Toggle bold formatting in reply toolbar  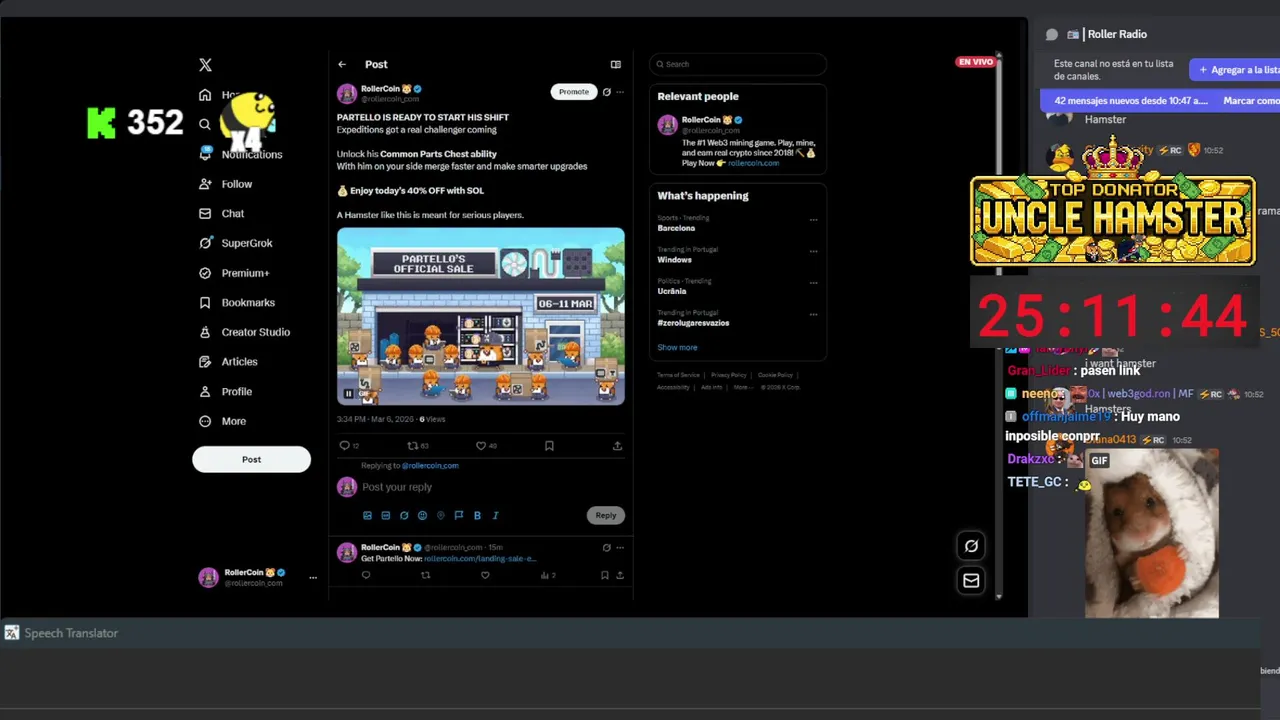(x=477, y=516)
